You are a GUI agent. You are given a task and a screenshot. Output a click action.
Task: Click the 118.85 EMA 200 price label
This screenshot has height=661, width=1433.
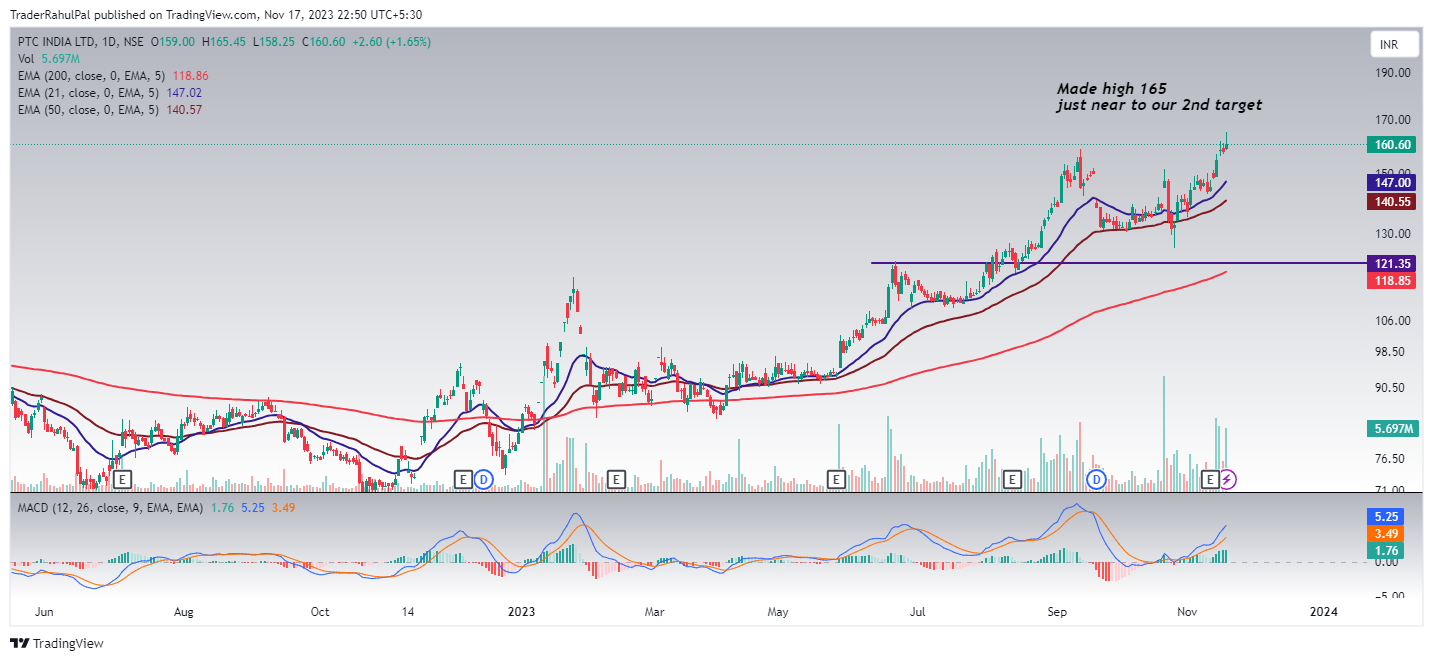coord(1393,281)
